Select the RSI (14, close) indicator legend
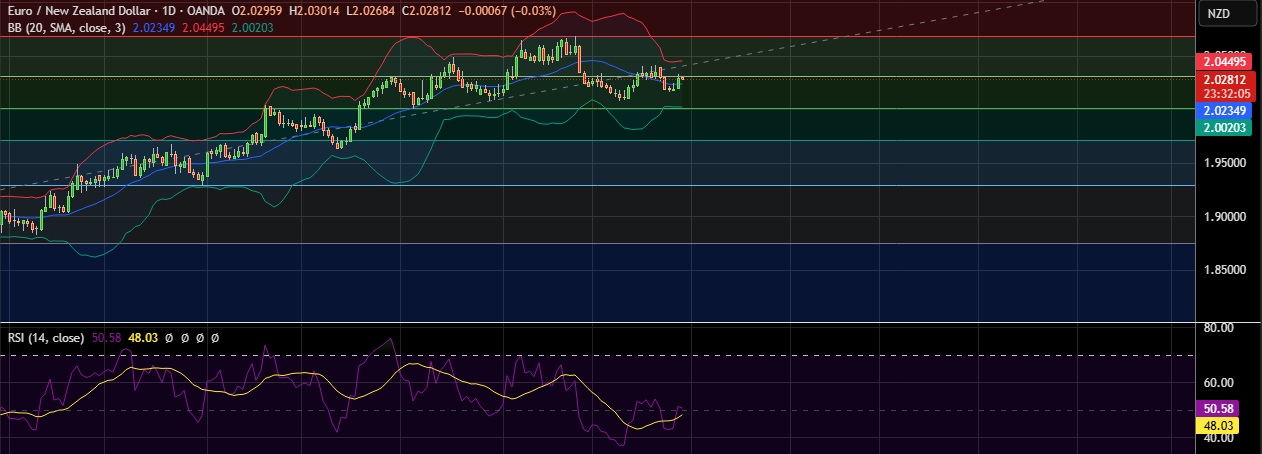This screenshot has height=454, width=1262. click(x=46, y=338)
